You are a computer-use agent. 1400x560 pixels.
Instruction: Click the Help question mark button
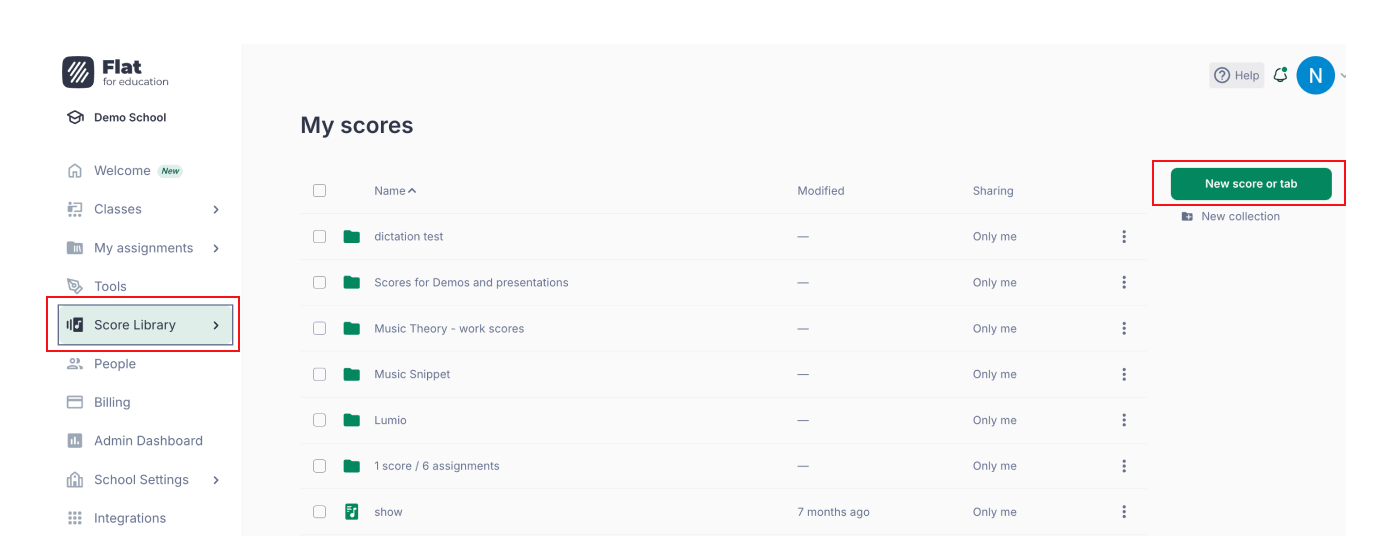pyautogui.click(x=1236, y=75)
